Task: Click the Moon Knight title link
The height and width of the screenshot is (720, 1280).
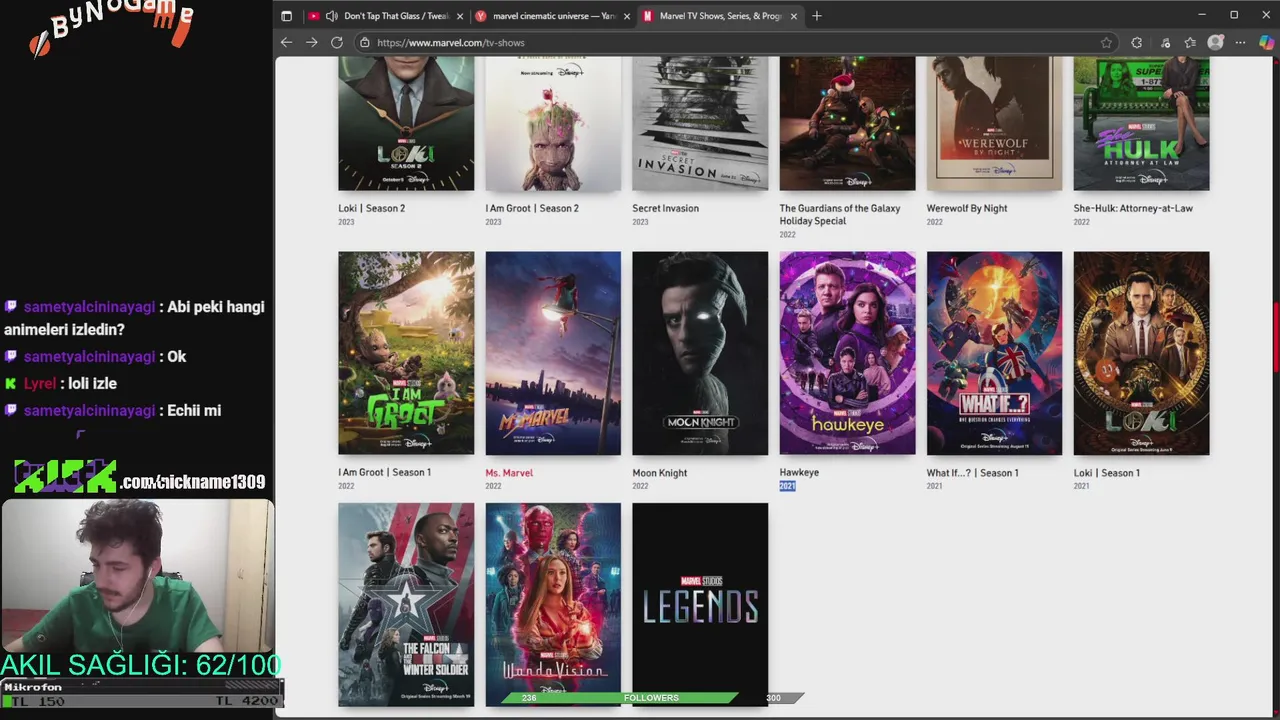Action: pos(660,472)
